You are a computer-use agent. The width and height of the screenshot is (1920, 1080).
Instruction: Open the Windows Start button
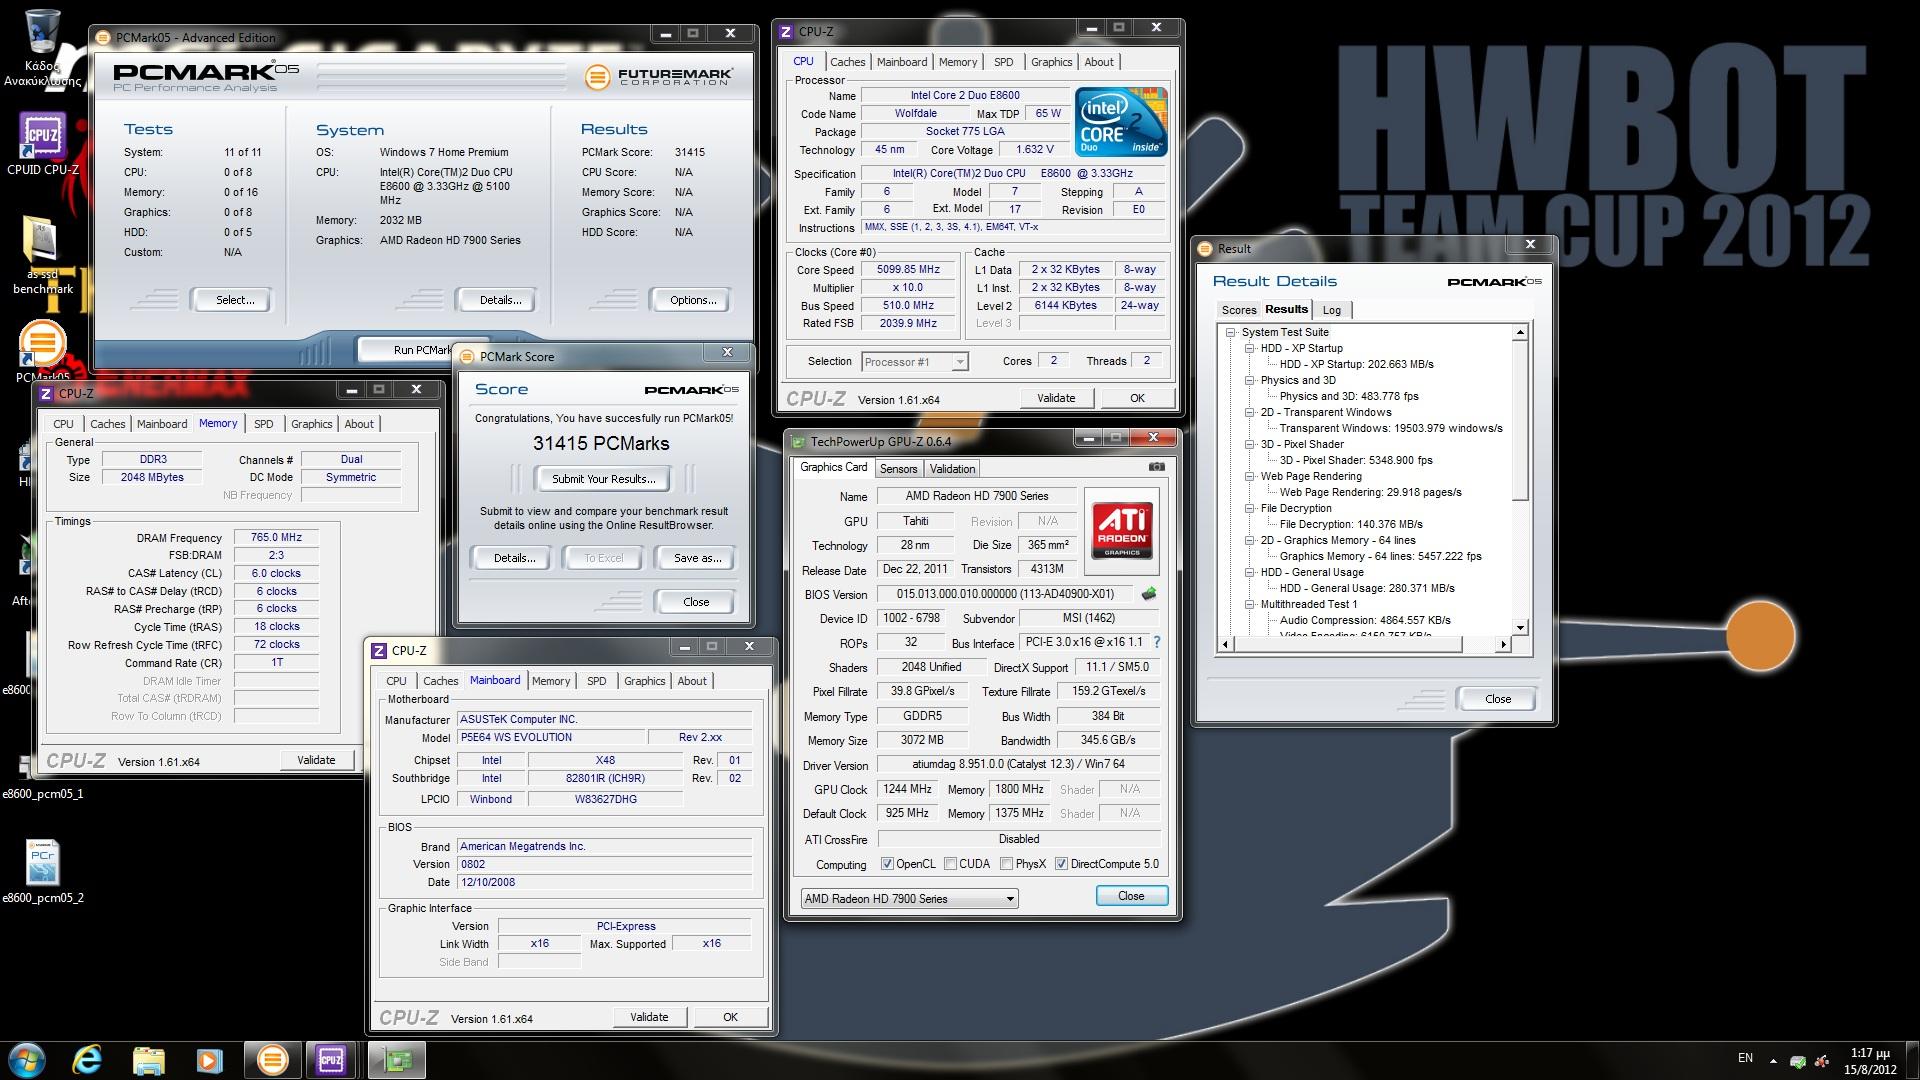click(26, 1059)
